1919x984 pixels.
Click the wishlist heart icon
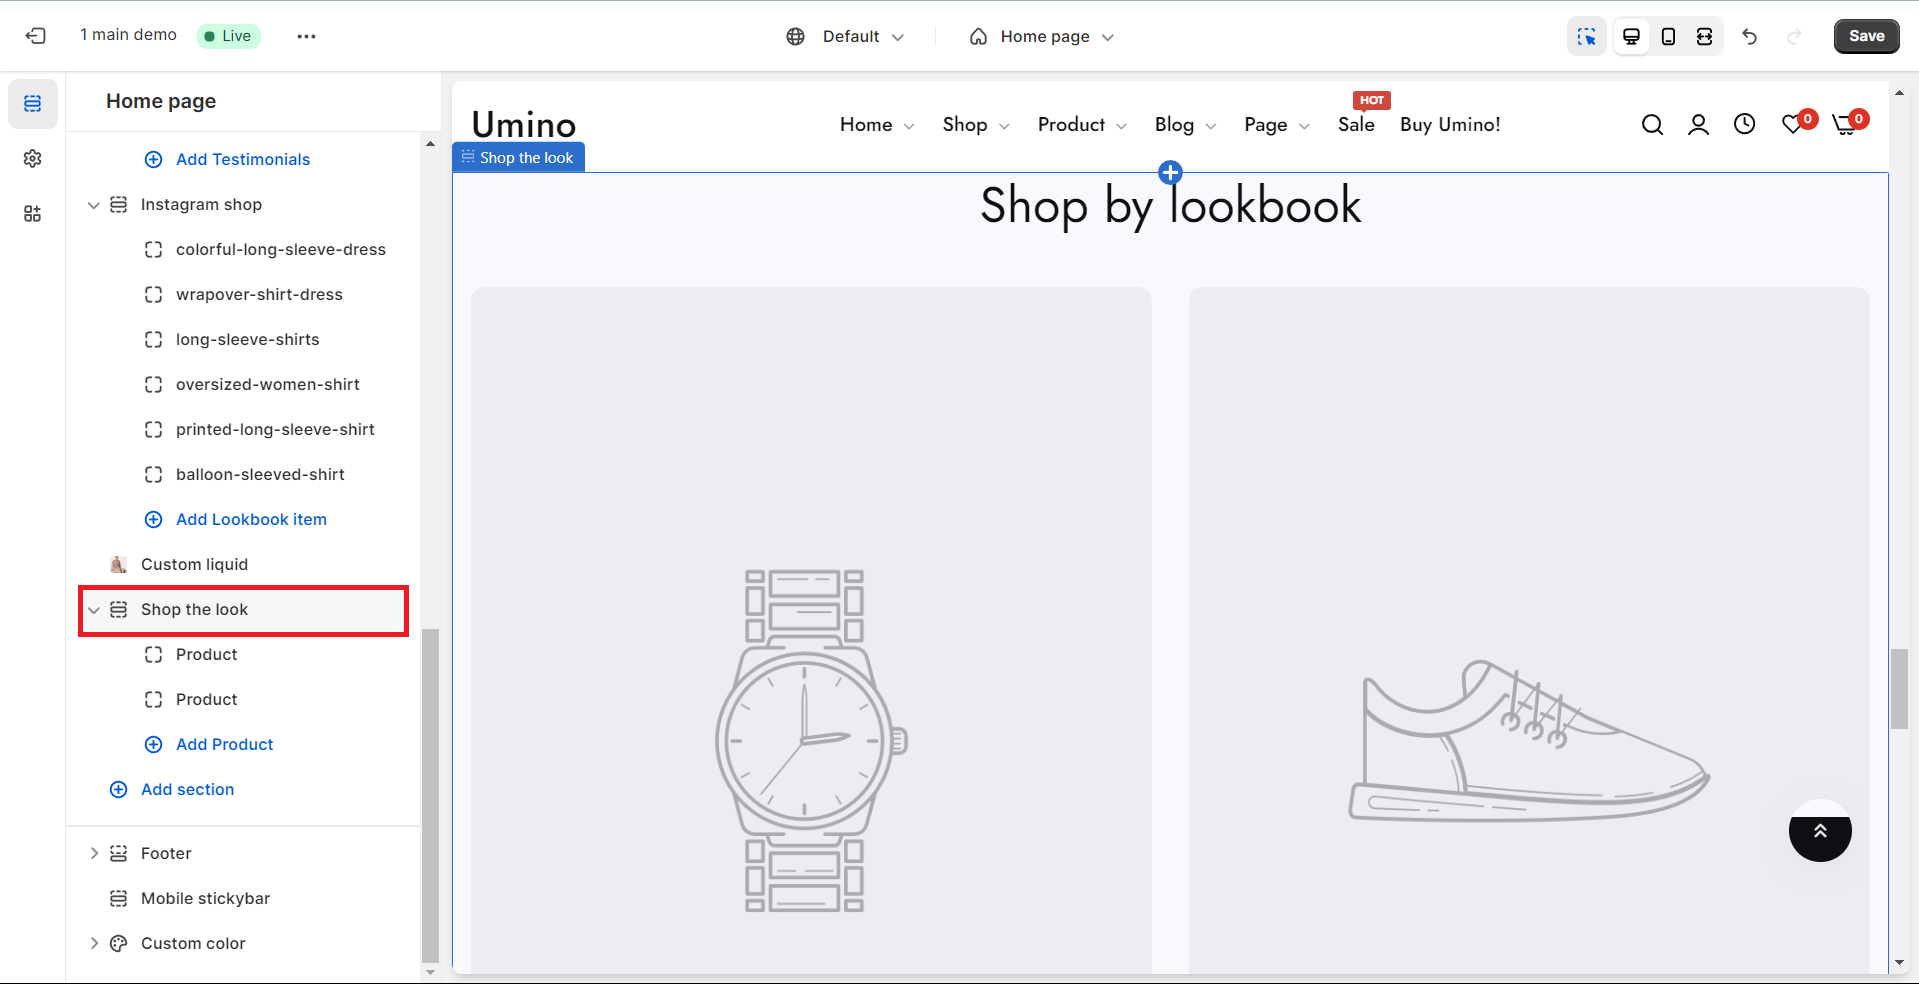[x=1793, y=125]
